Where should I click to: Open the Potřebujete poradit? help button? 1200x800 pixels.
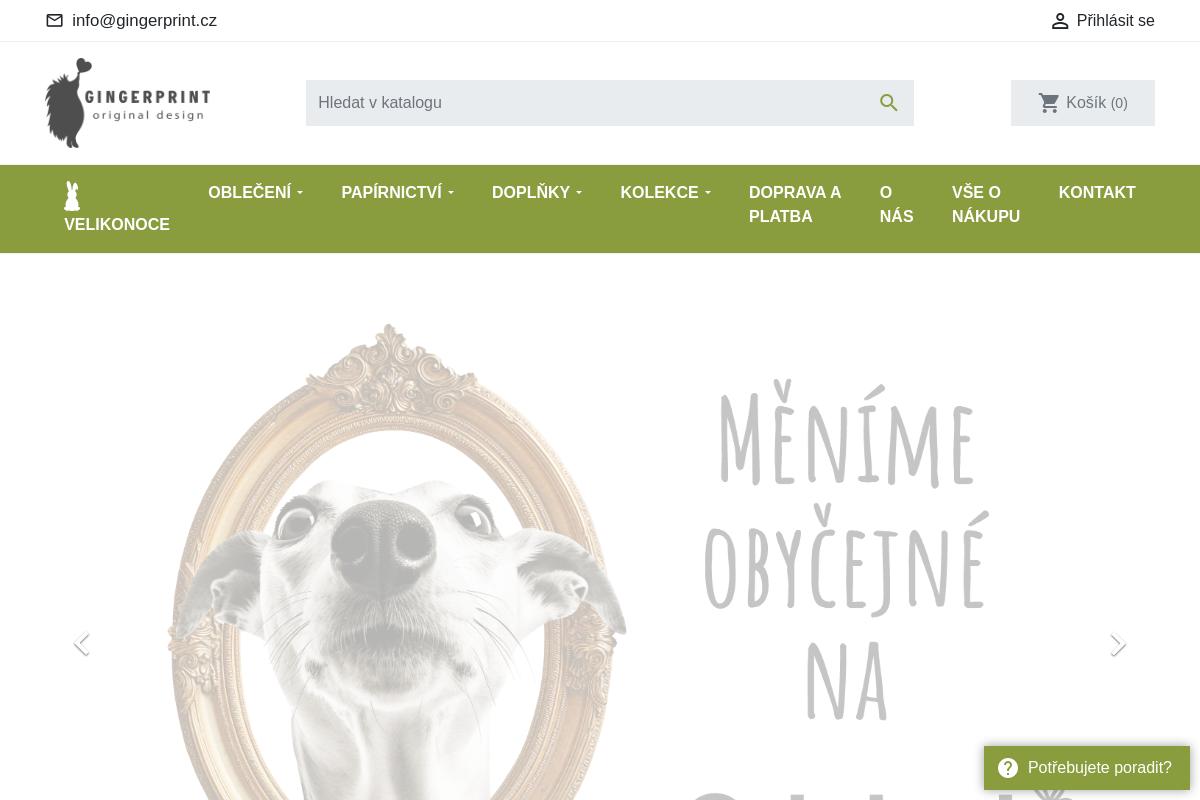coord(1087,768)
